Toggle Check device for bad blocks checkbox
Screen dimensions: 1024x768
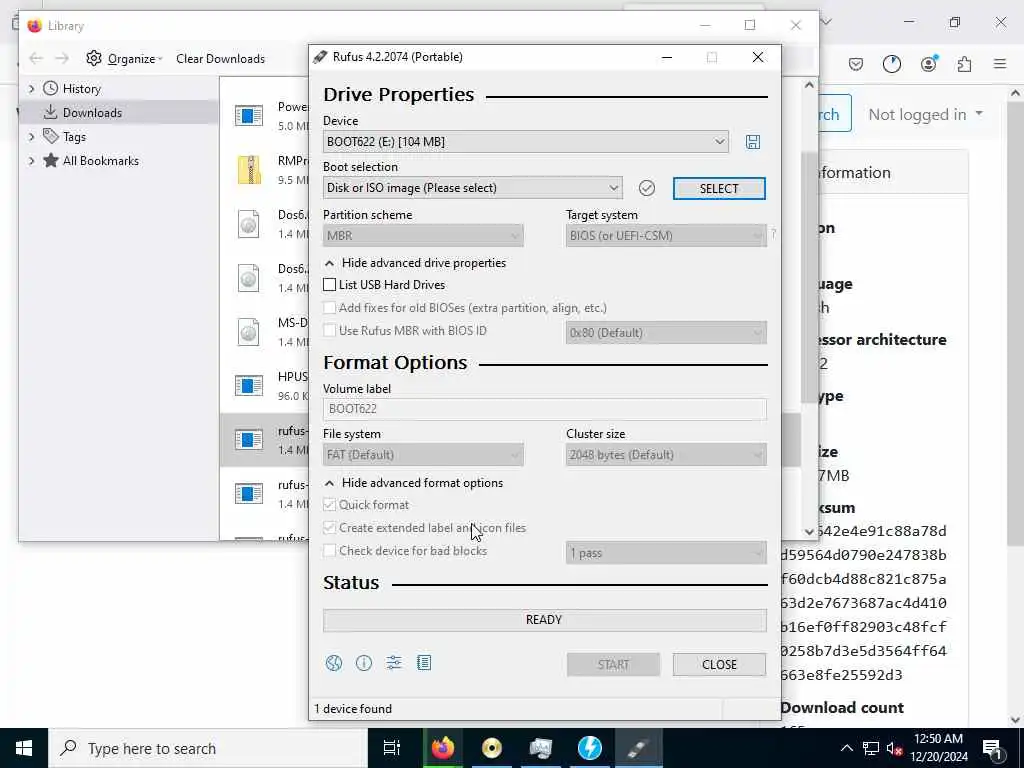330,551
